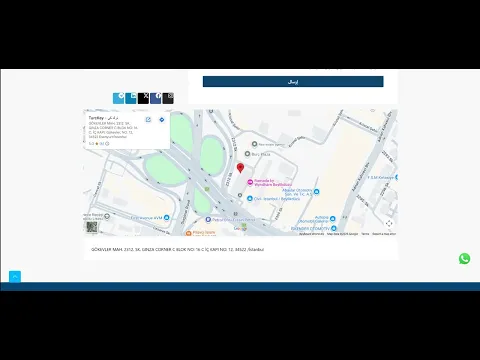Click the blue Arabic send button
This screenshot has width=480, height=360.
tap(293, 81)
